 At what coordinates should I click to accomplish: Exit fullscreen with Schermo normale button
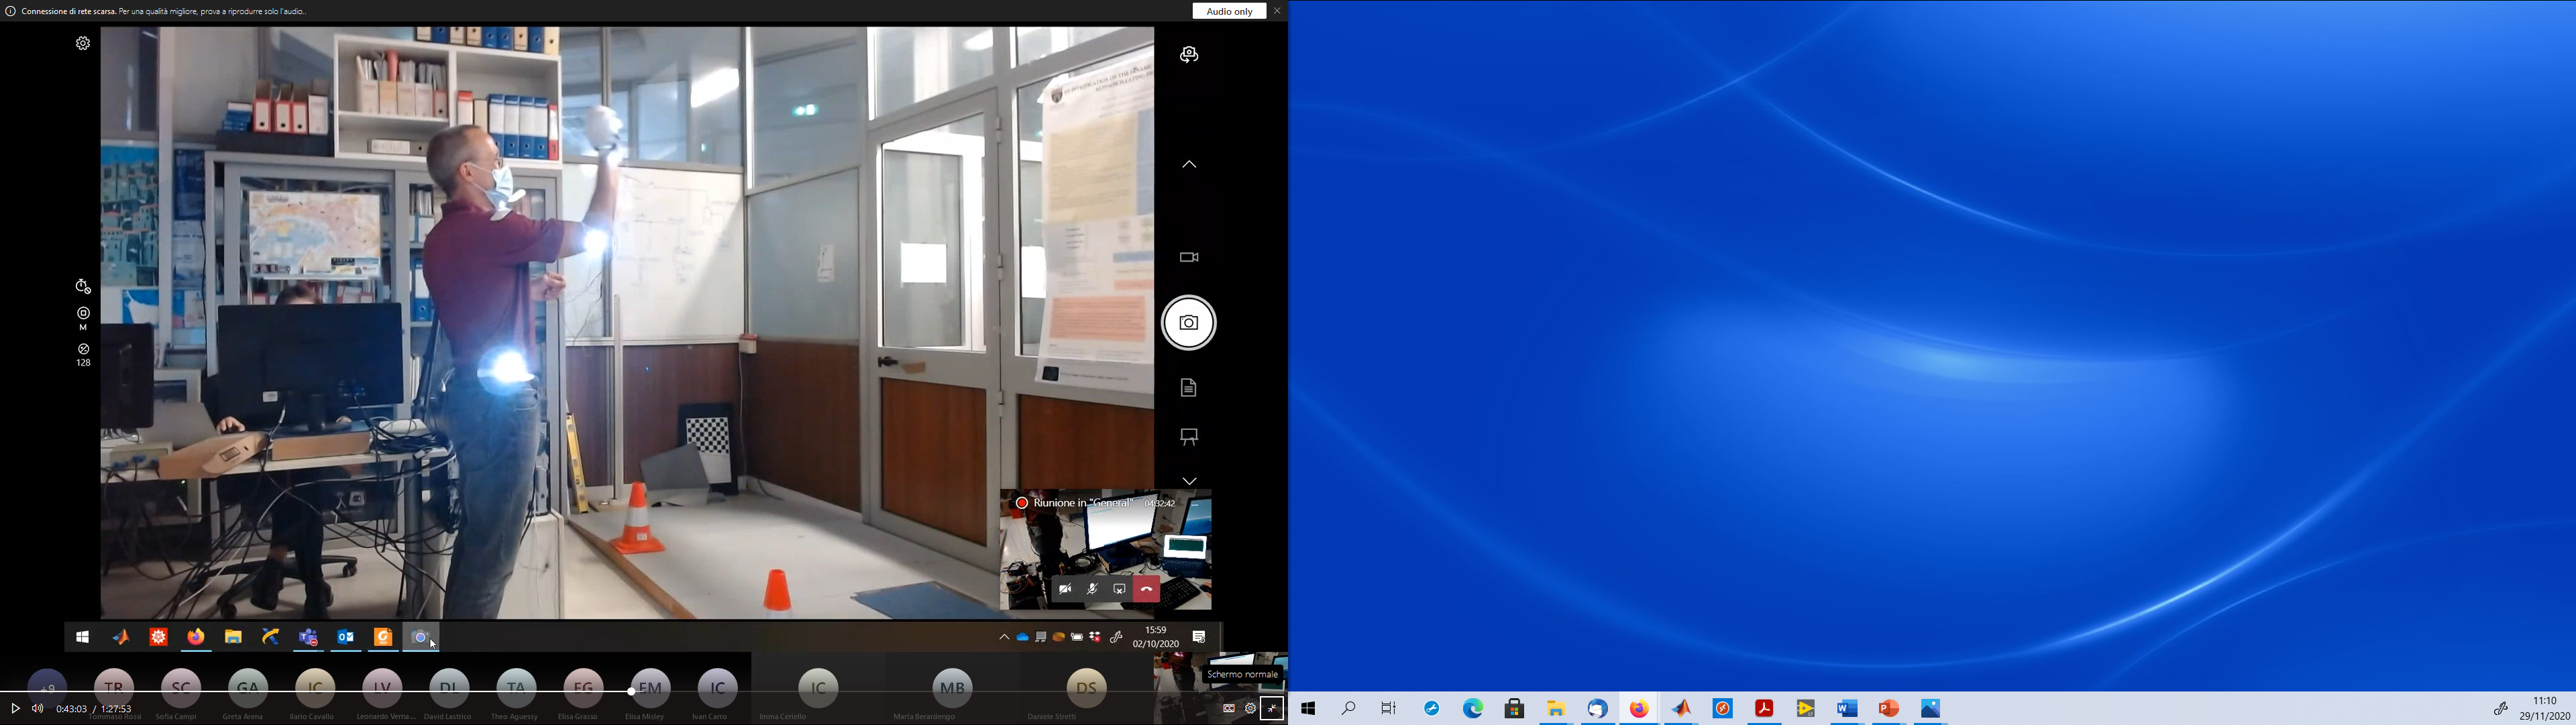1272,708
